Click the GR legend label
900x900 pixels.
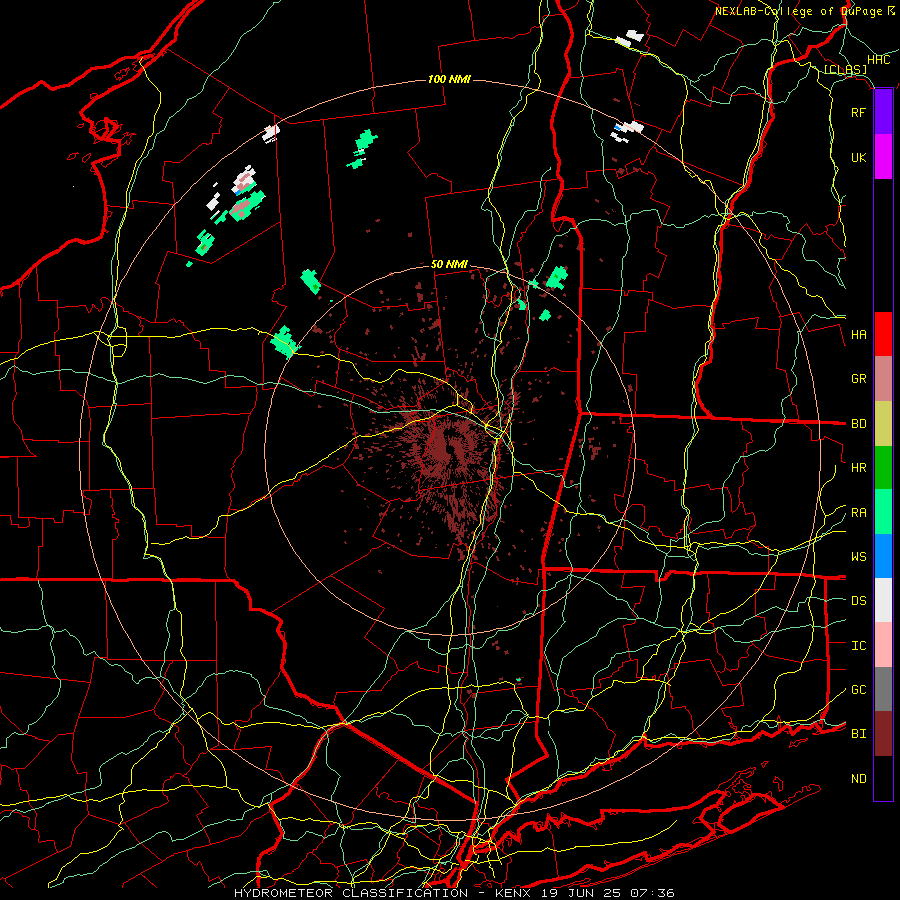click(x=858, y=379)
